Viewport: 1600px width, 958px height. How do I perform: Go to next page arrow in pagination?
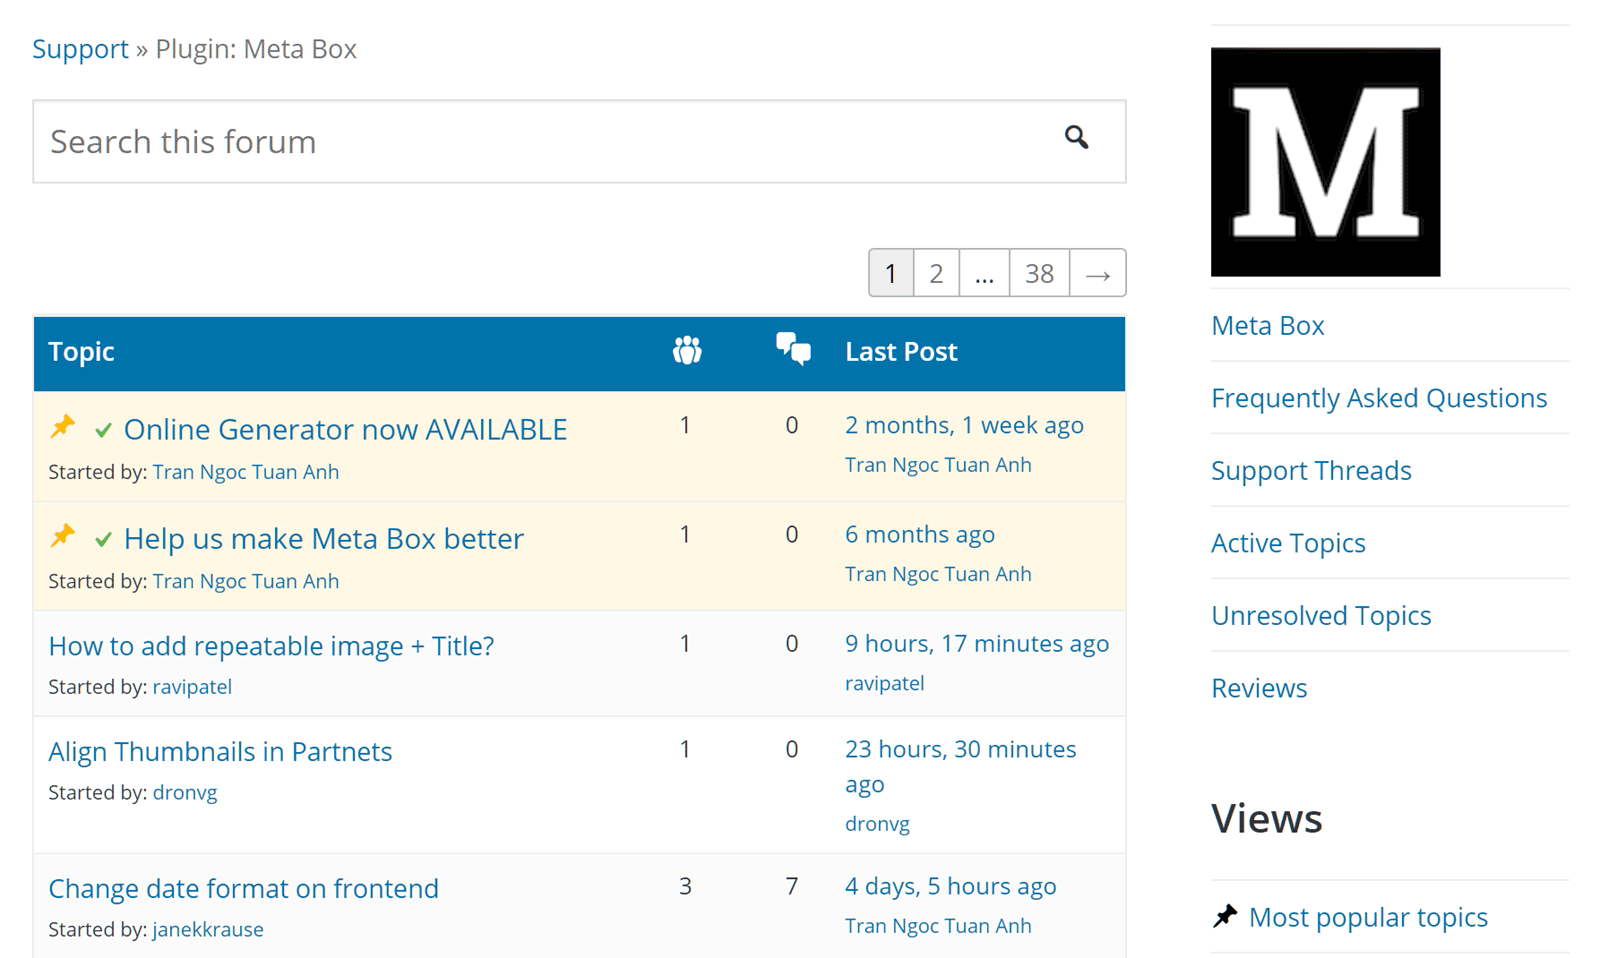coord(1097,273)
